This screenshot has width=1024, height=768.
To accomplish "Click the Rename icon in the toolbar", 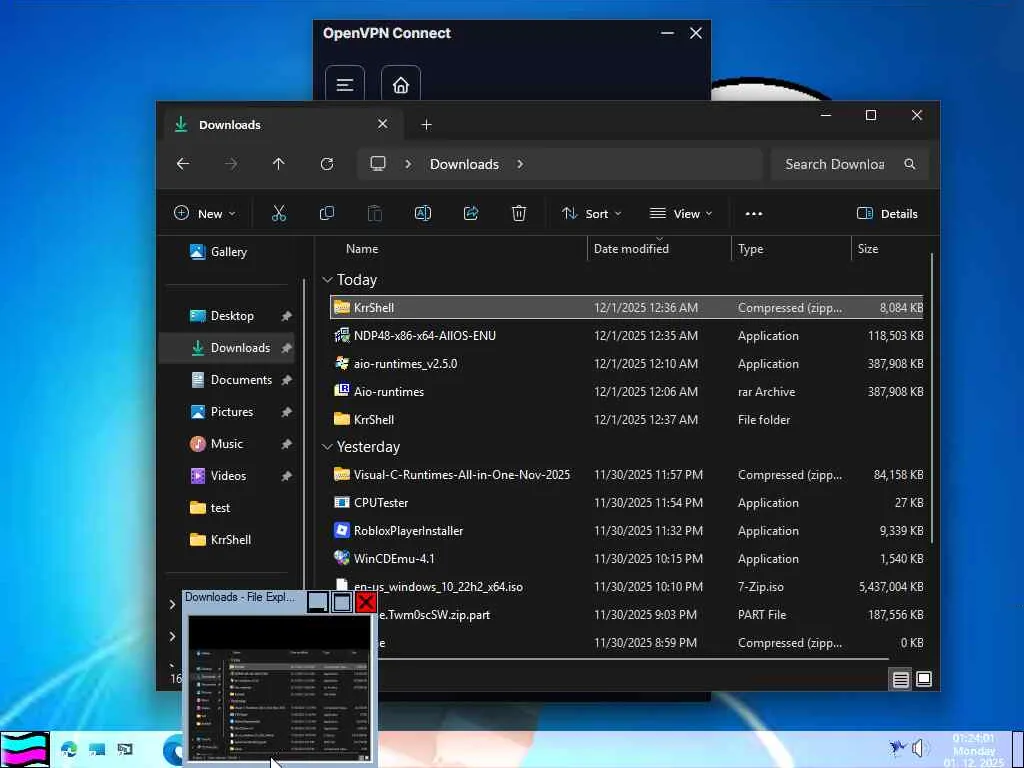I will click(423, 214).
